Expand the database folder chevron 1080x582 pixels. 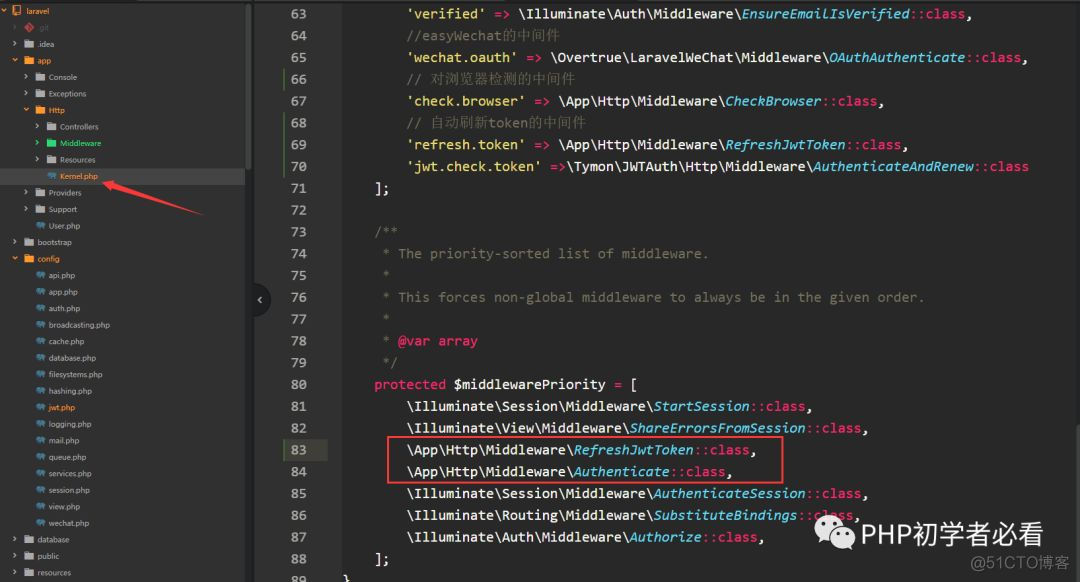coord(15,539)
